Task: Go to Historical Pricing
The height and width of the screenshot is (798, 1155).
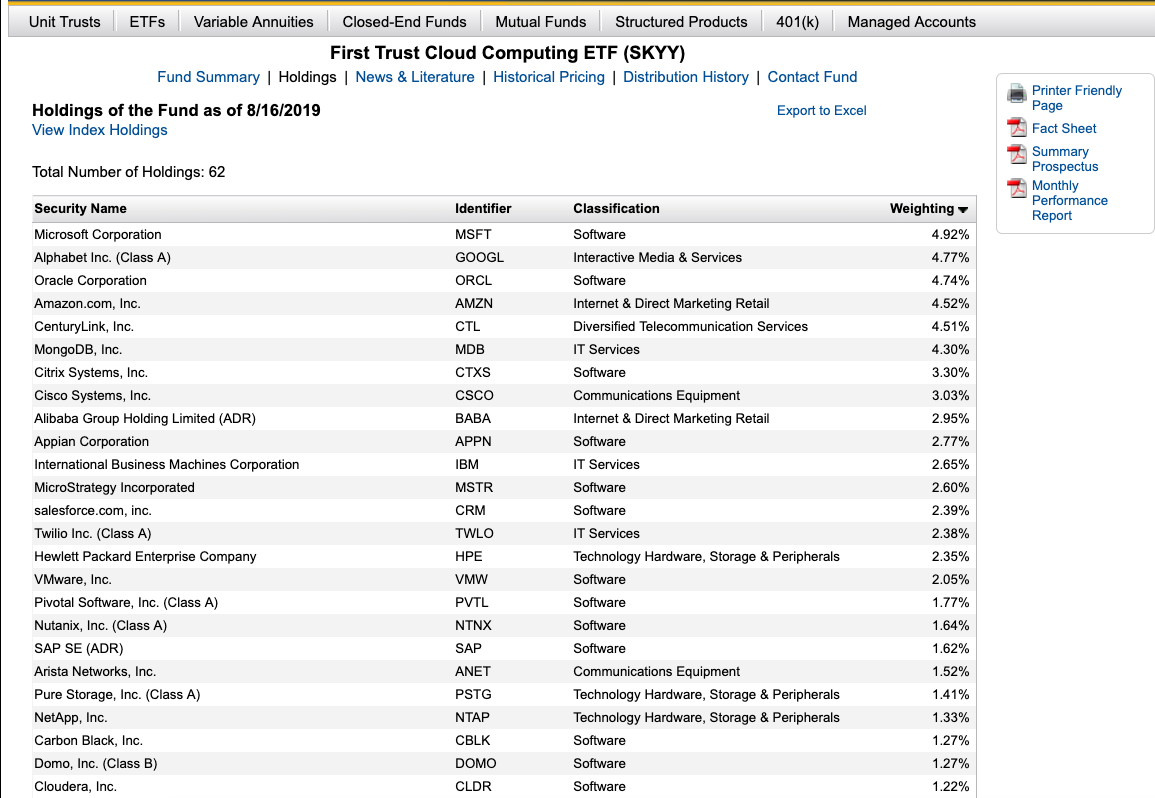Action: pyautogui.click(x=549, y=77)
